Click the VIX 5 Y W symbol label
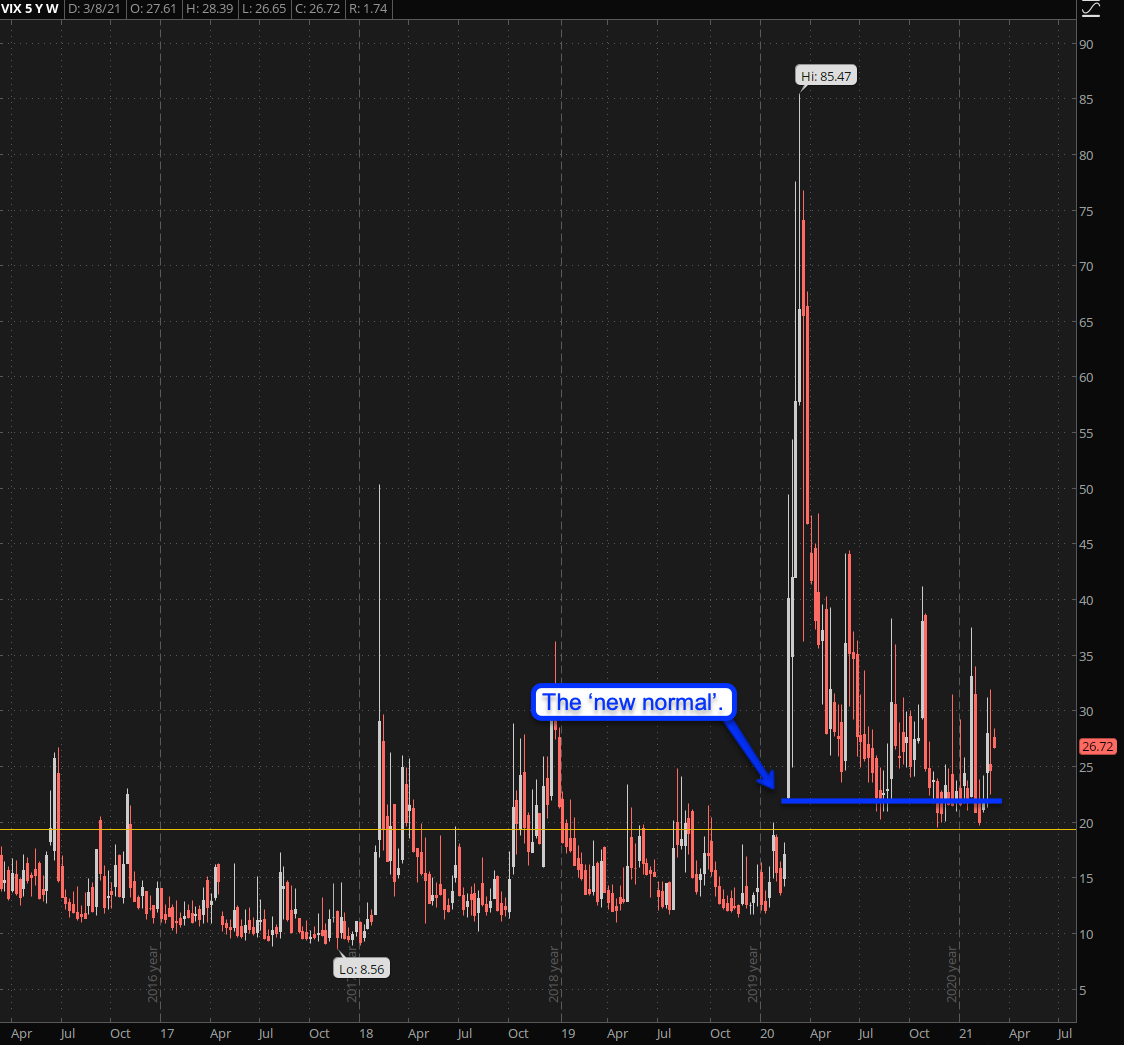The height and width of the screenshot is (1045, 1124). (30, 9)
